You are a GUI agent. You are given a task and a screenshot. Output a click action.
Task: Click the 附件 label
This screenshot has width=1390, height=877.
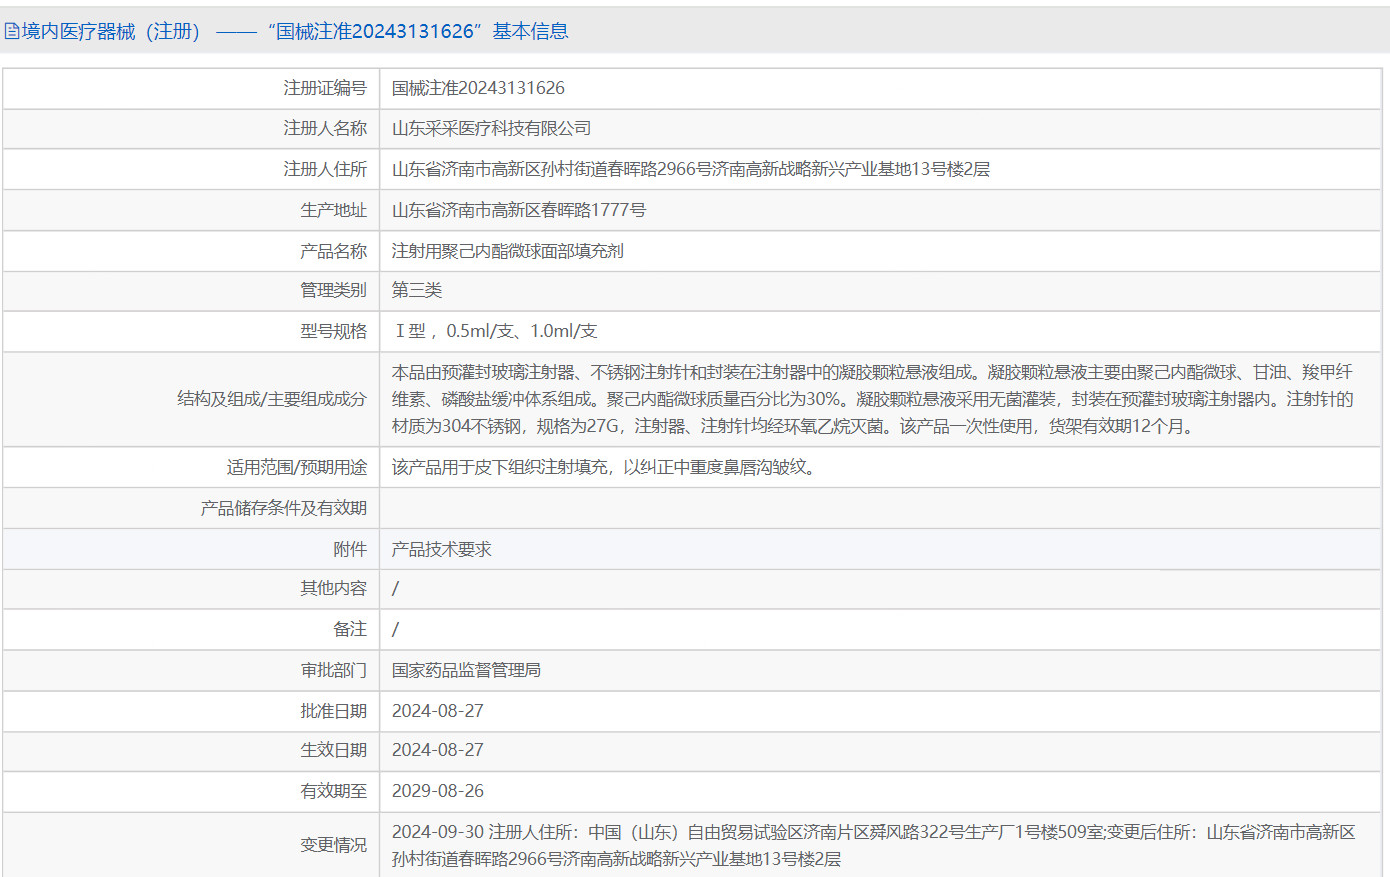350,549
